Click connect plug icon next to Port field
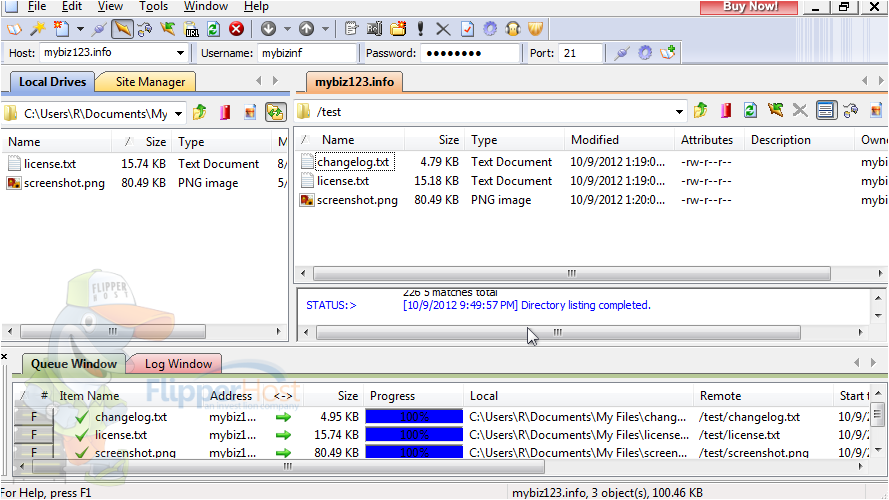The width and height of the screenshot is (889, 500). [x=622, y=53]
